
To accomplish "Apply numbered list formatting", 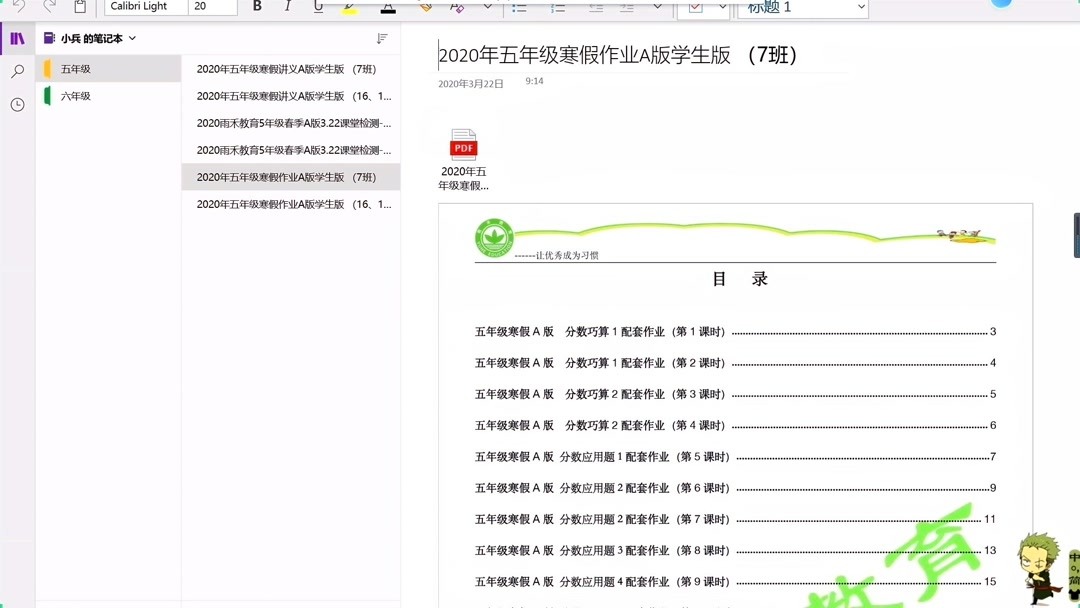I will (558, 6).
